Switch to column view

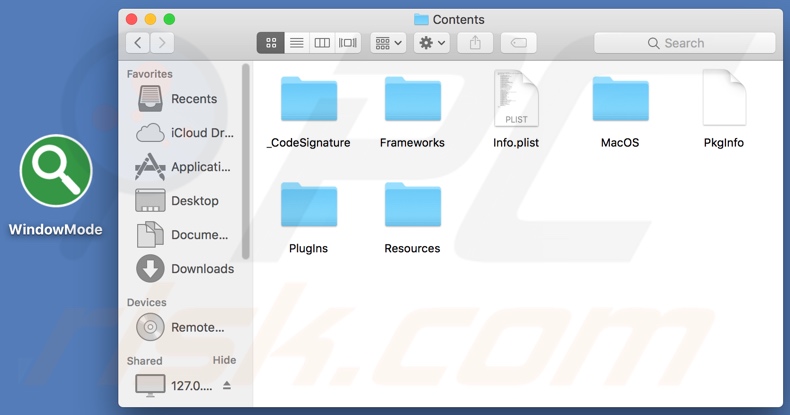[x=322, y=43]
